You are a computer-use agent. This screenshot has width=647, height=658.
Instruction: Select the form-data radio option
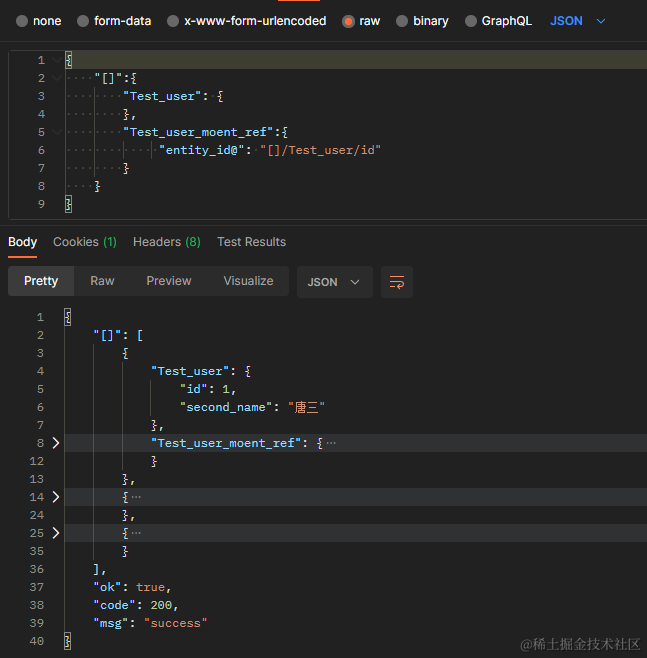(x=83, y=21)
